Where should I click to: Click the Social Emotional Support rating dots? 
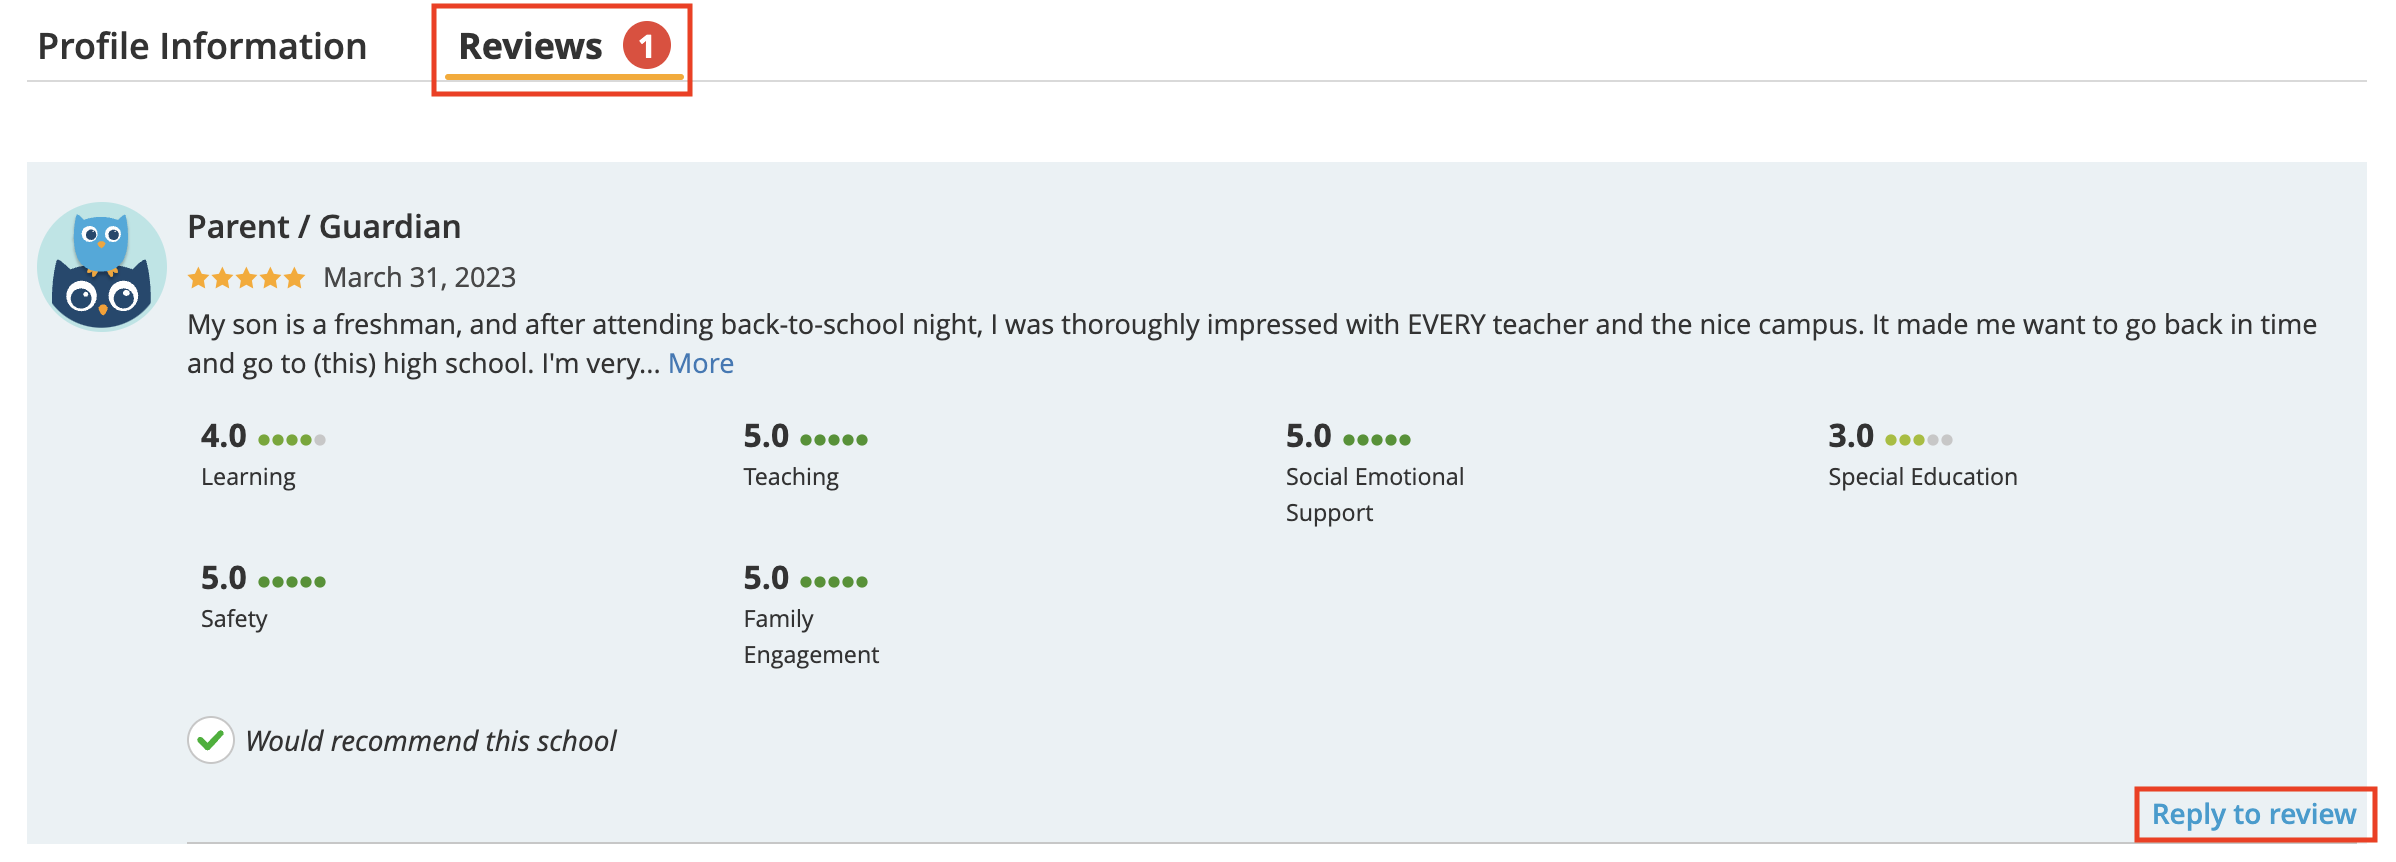tap(1377, 439)
